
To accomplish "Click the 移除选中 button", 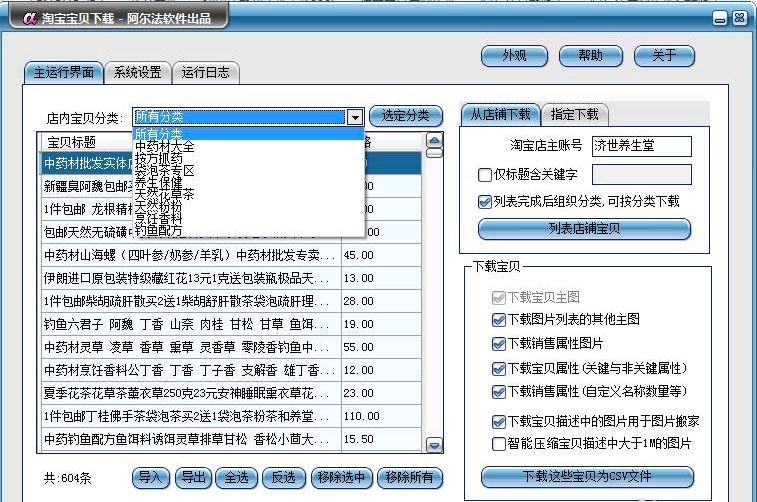I will point(342,478).
